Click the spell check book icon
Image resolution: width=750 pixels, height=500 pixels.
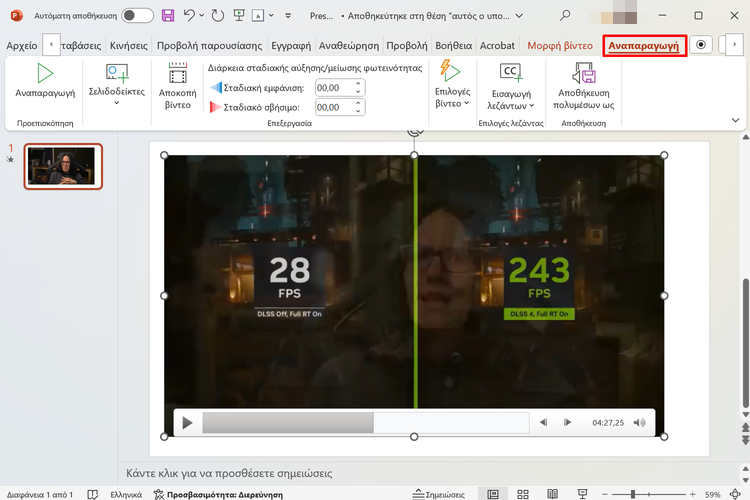[93, 494]
